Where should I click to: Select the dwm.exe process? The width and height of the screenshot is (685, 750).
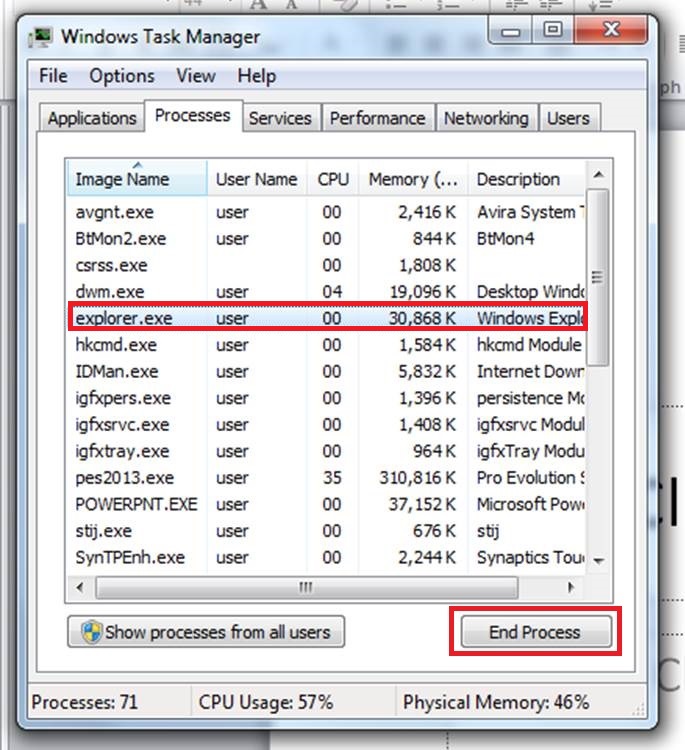tap(326, 291)
